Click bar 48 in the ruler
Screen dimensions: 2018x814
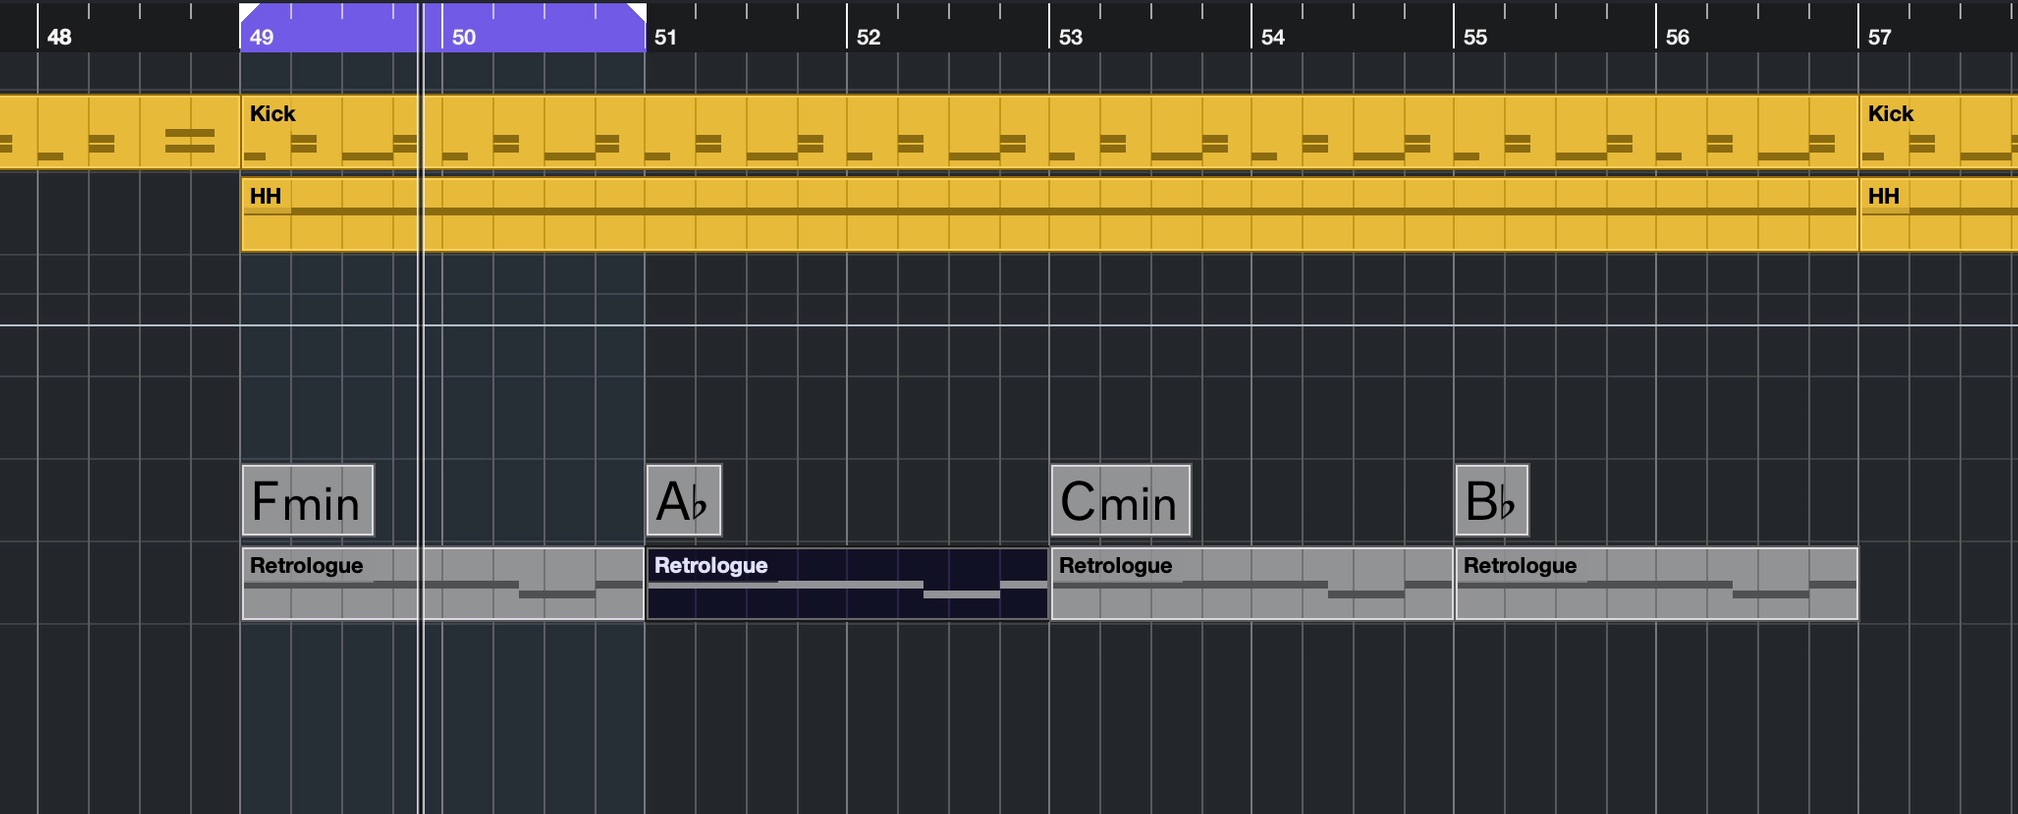59,37
